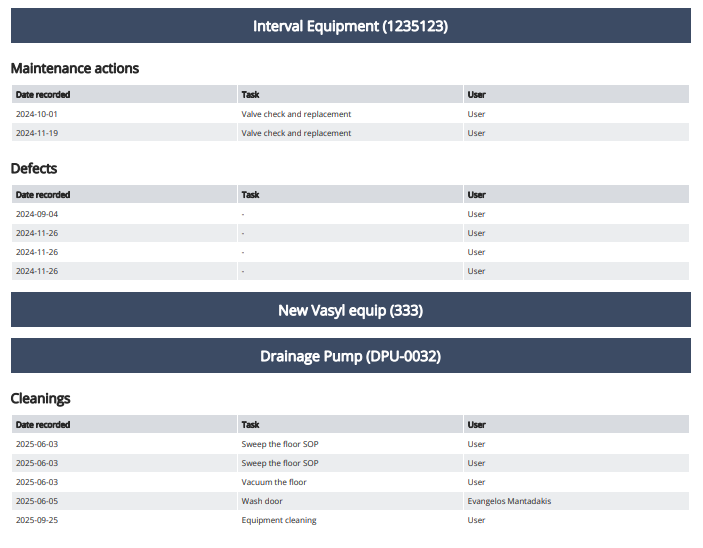Image resolution: width=703 pixels, height=548 pixels.
Task: Click the Equipment cleaning task entry
Action: click(x=279, y=520)
